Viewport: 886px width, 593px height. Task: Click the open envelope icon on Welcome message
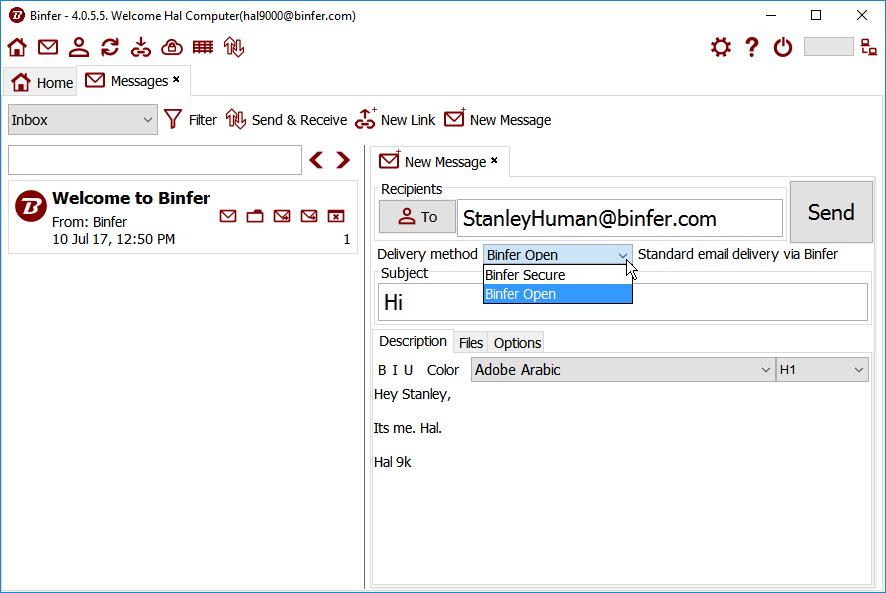[x=228, y=216]
